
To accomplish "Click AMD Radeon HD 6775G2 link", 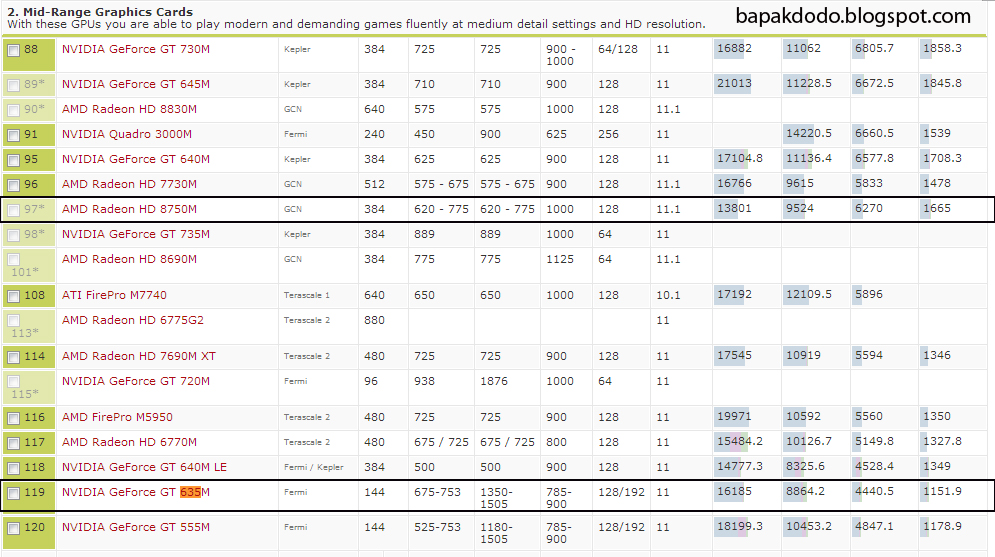I will tap(133, 320).
